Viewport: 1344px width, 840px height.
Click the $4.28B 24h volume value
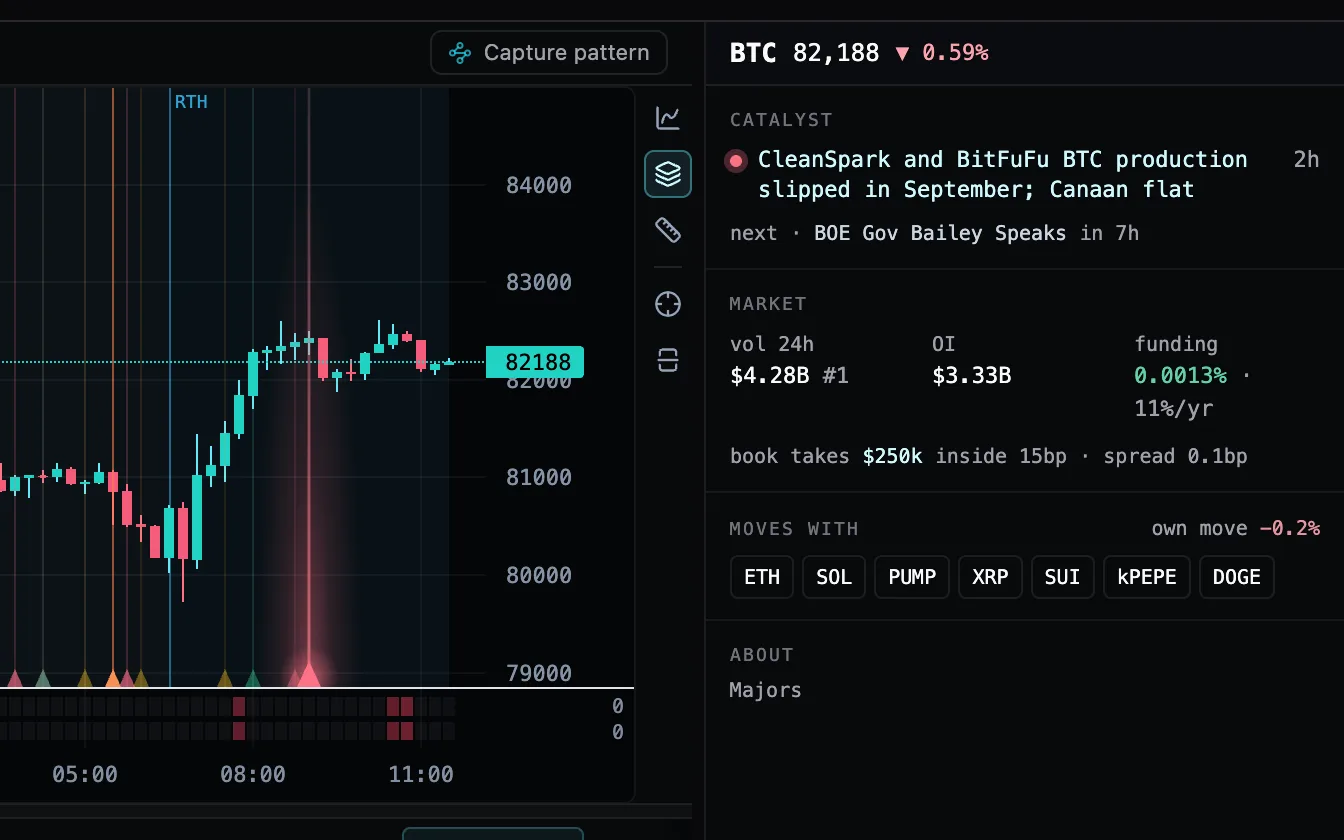pyautogui.click(x=770, y=376)
